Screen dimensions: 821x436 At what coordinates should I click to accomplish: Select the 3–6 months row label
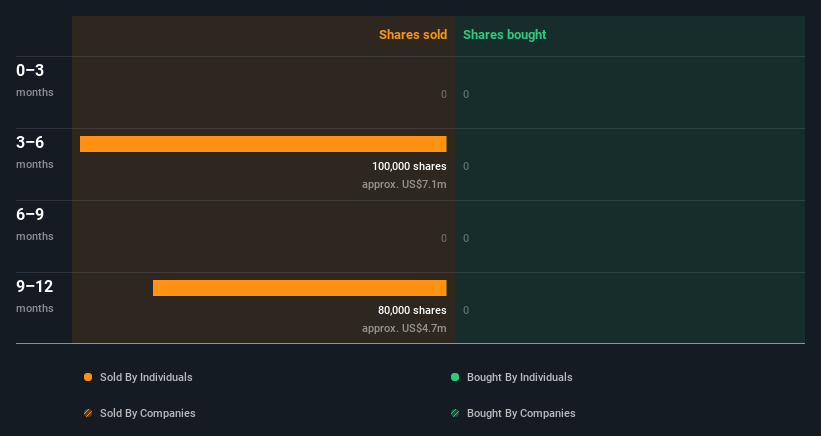pyautogui.click(x=35, y=152)
